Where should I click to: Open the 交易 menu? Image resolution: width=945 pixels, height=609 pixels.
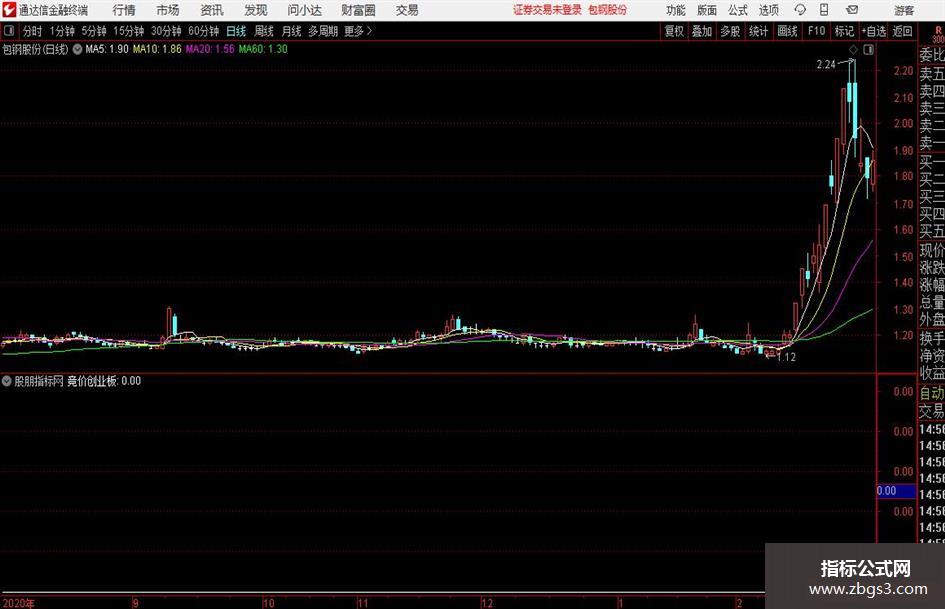pos(407,10)
